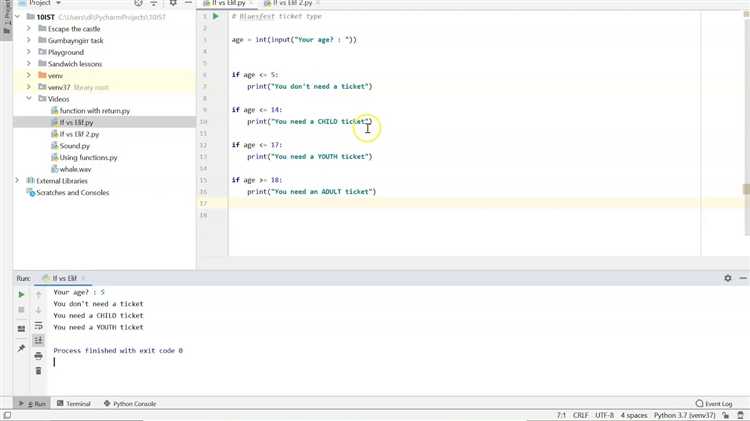750x421 pixels.
Task: Expand the venv folder
Action: [29, 76]
